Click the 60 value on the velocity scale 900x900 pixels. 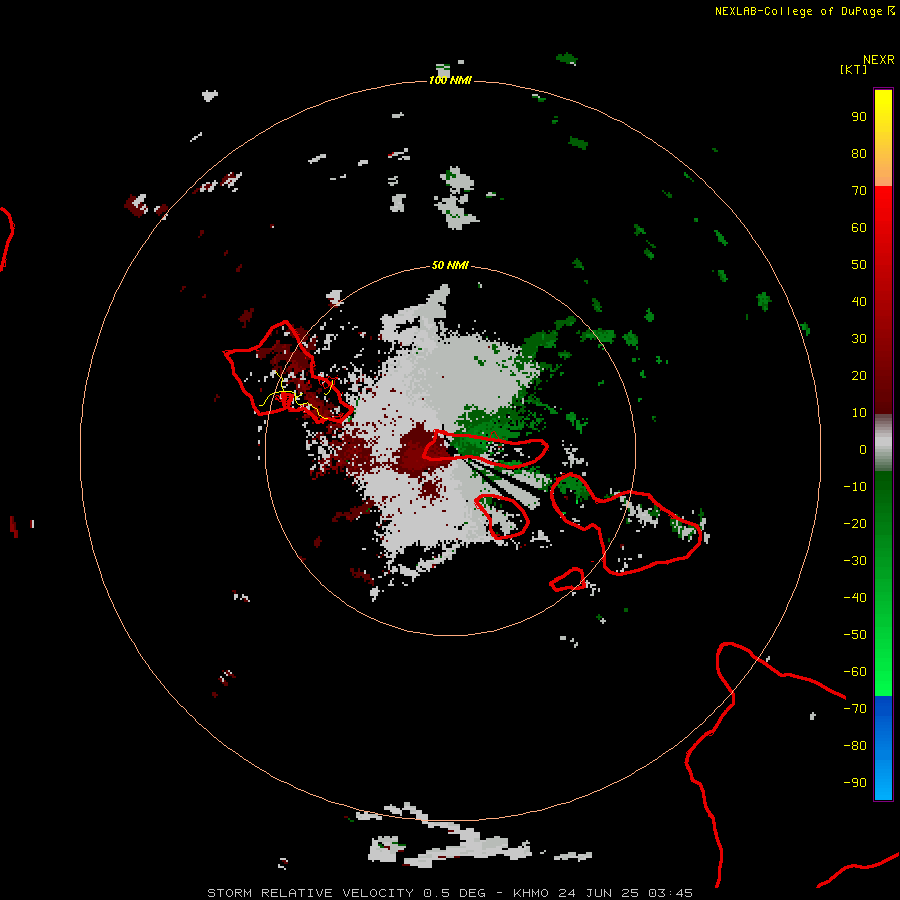(859, 228)
